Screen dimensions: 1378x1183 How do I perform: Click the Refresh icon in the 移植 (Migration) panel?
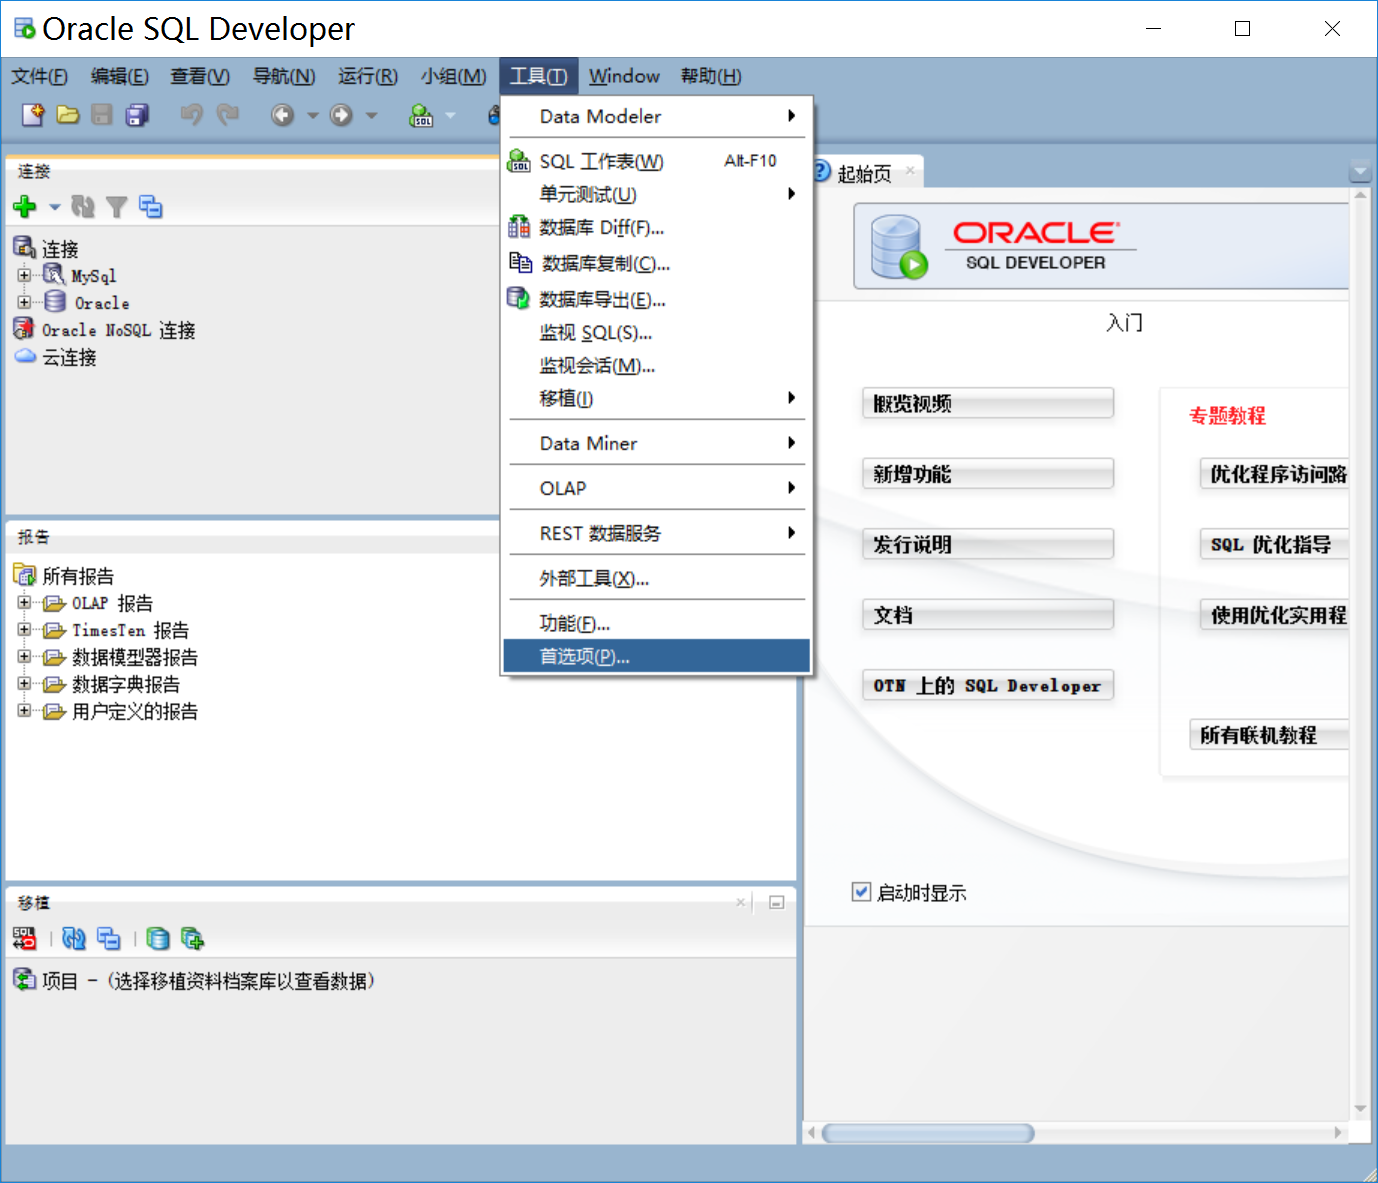click(x=74, y=938)
